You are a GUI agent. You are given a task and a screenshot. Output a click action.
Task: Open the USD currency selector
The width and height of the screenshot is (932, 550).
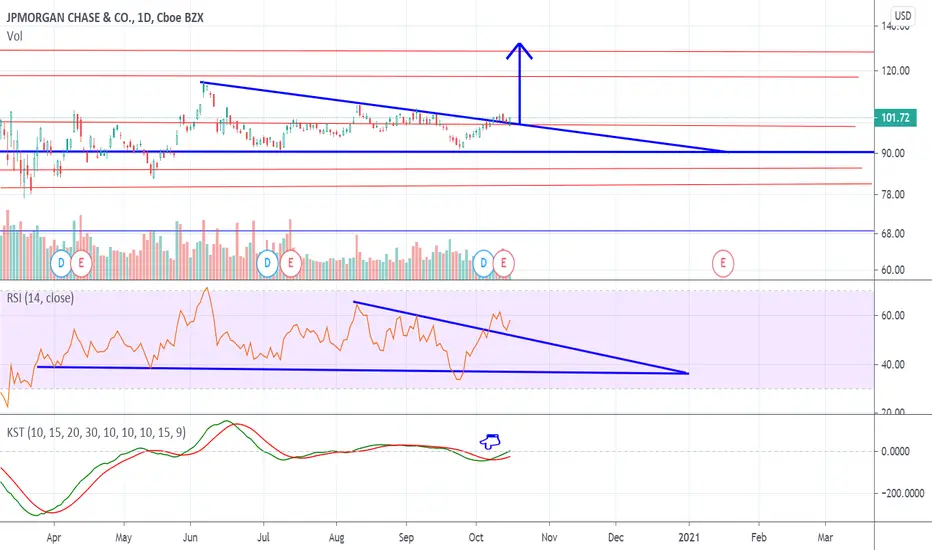click(903, 16)
